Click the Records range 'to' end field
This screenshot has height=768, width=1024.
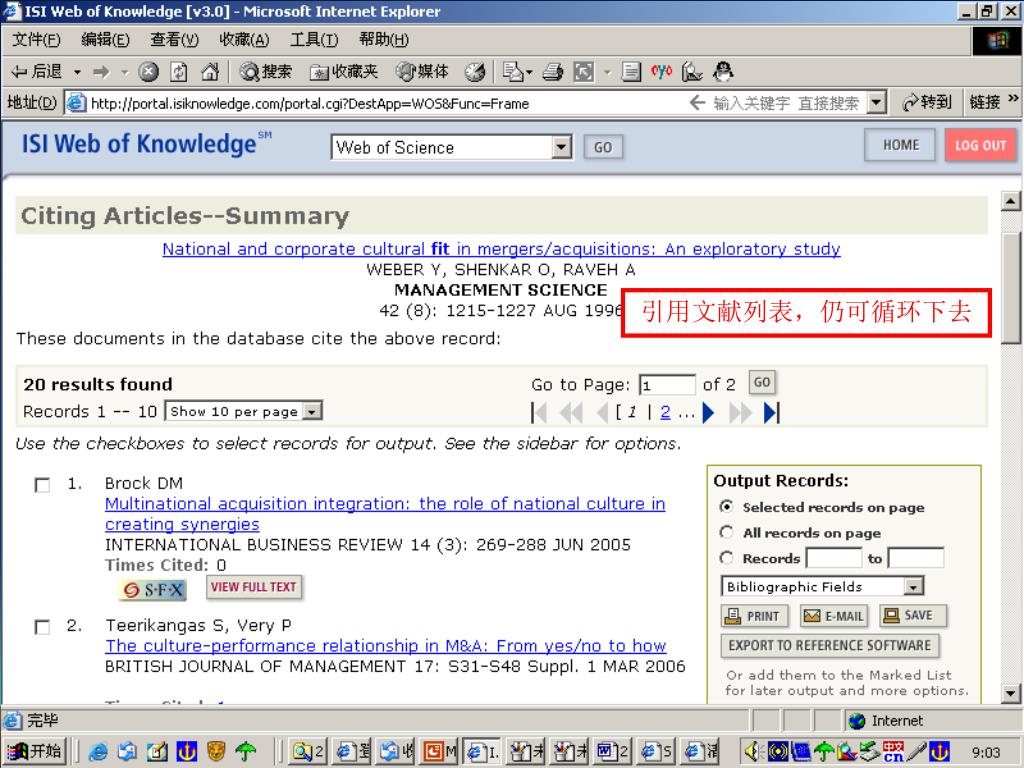pyautogui.click(x=916, y=558)
